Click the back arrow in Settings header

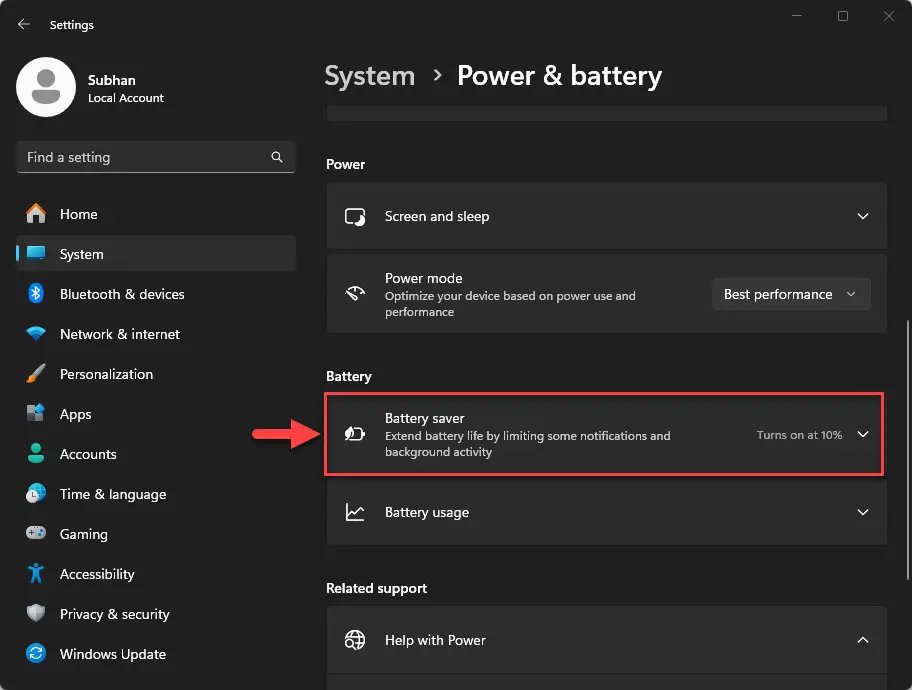(23, 24)
